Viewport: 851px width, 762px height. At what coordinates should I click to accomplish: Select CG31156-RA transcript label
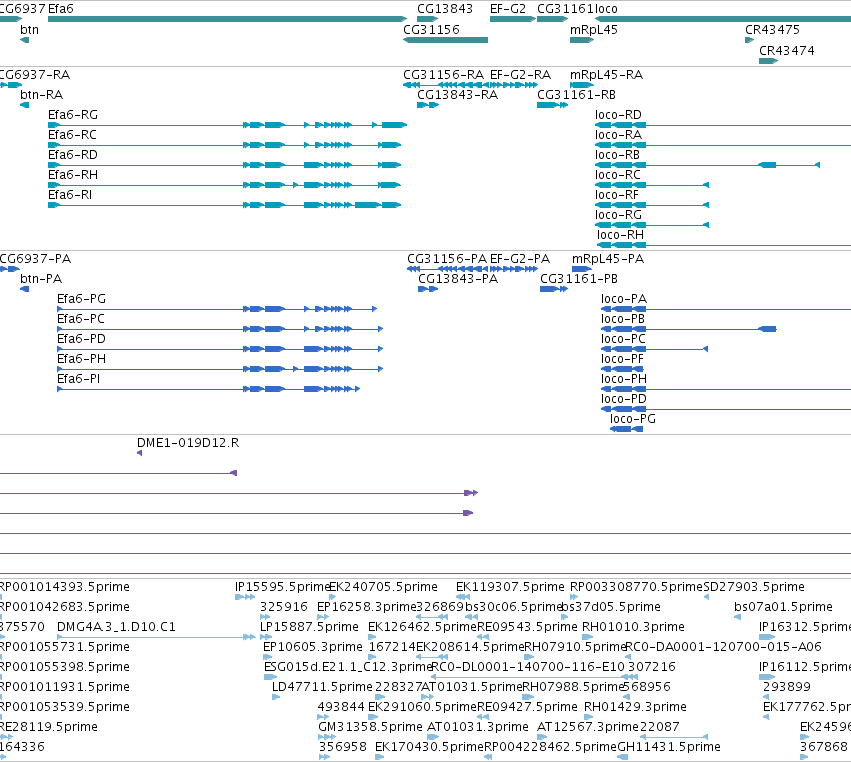tap(443, 75)
